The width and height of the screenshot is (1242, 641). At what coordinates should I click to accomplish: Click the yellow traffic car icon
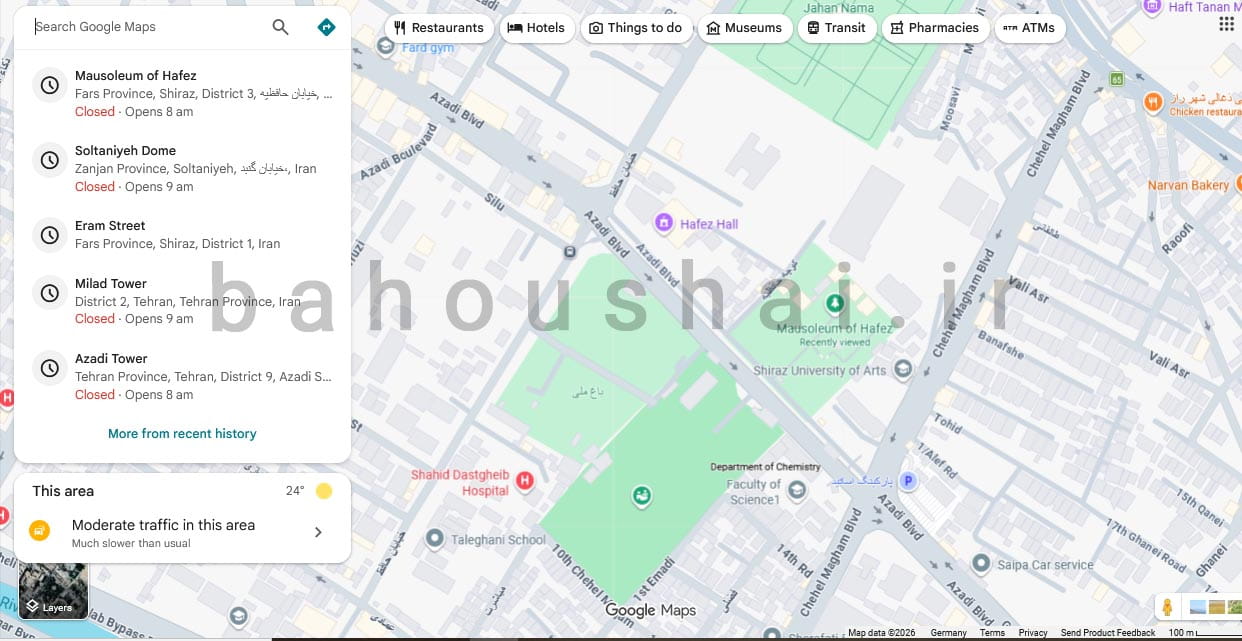[39, 531]
